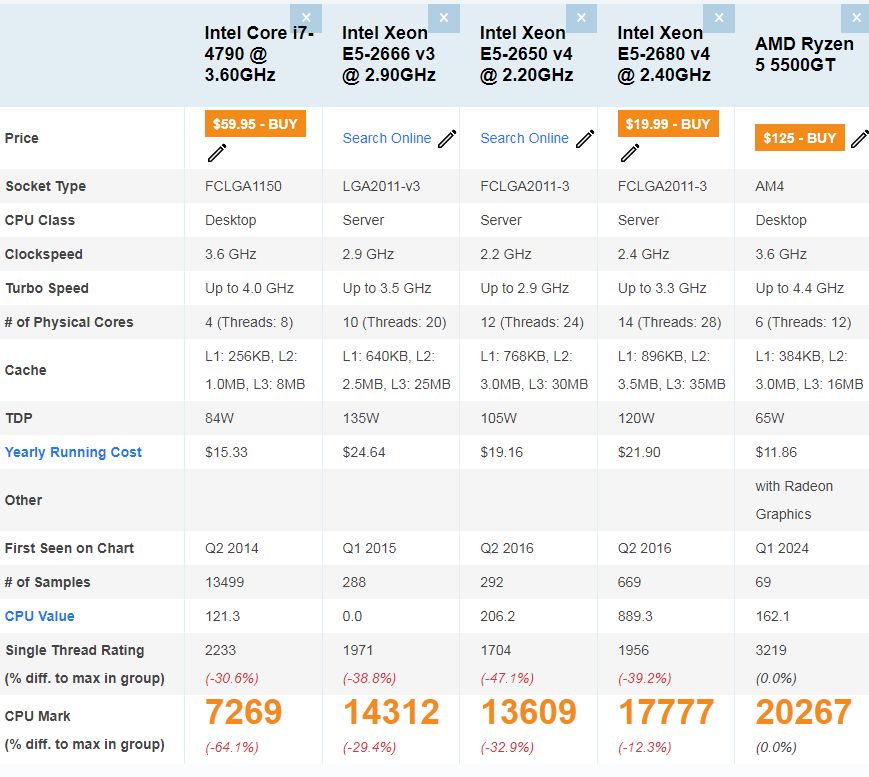Edit price pencil under $59.95 button
The height and width of the screenshot is (777, 869).
(217, 152)
